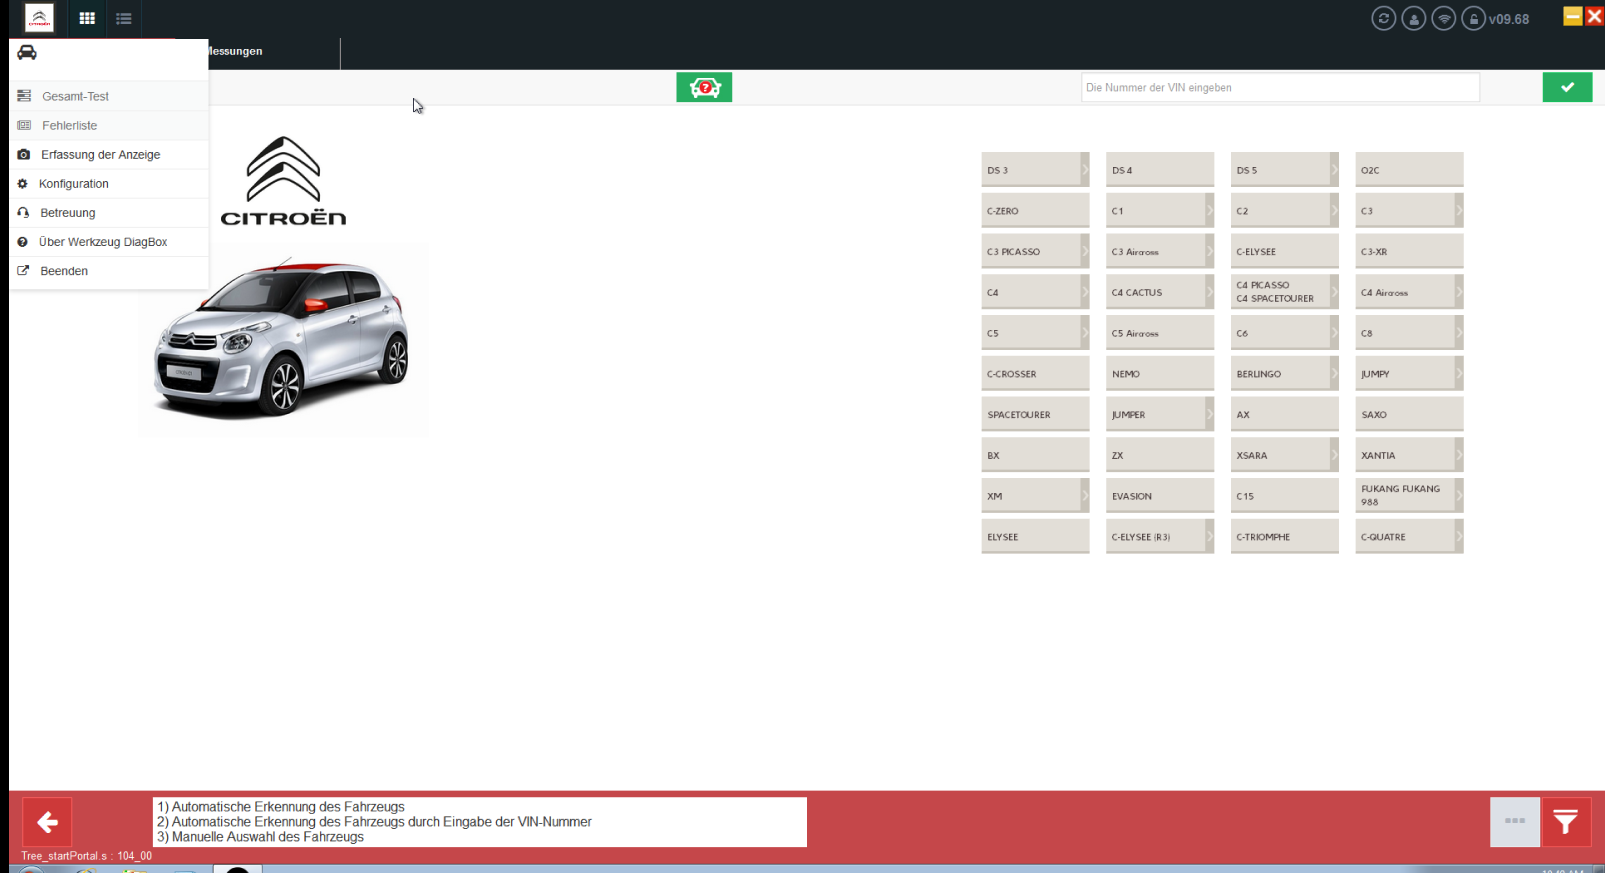Screen dimensions: 1605x873
Task: Click the VIN number input field
Action: click(x=1279, y=88)
